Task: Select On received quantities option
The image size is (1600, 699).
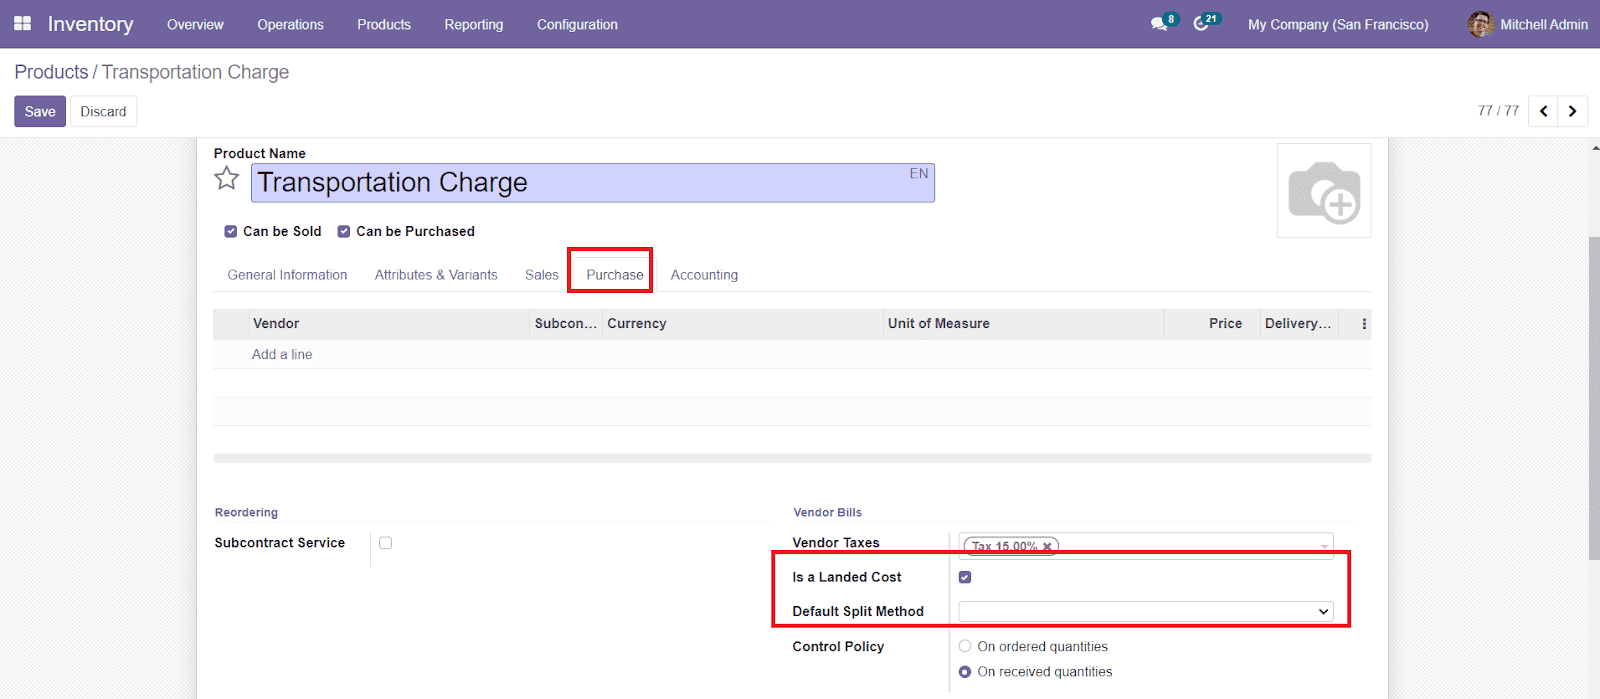Action: click(x=965, y=672)
